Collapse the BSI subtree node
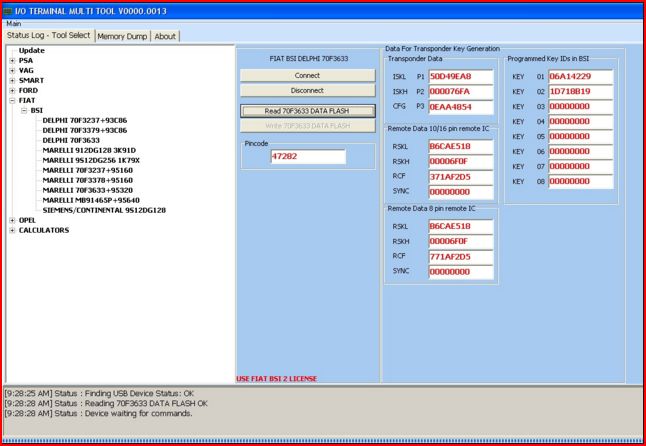This screenshot has height=446, width=646. coord(23,111)
